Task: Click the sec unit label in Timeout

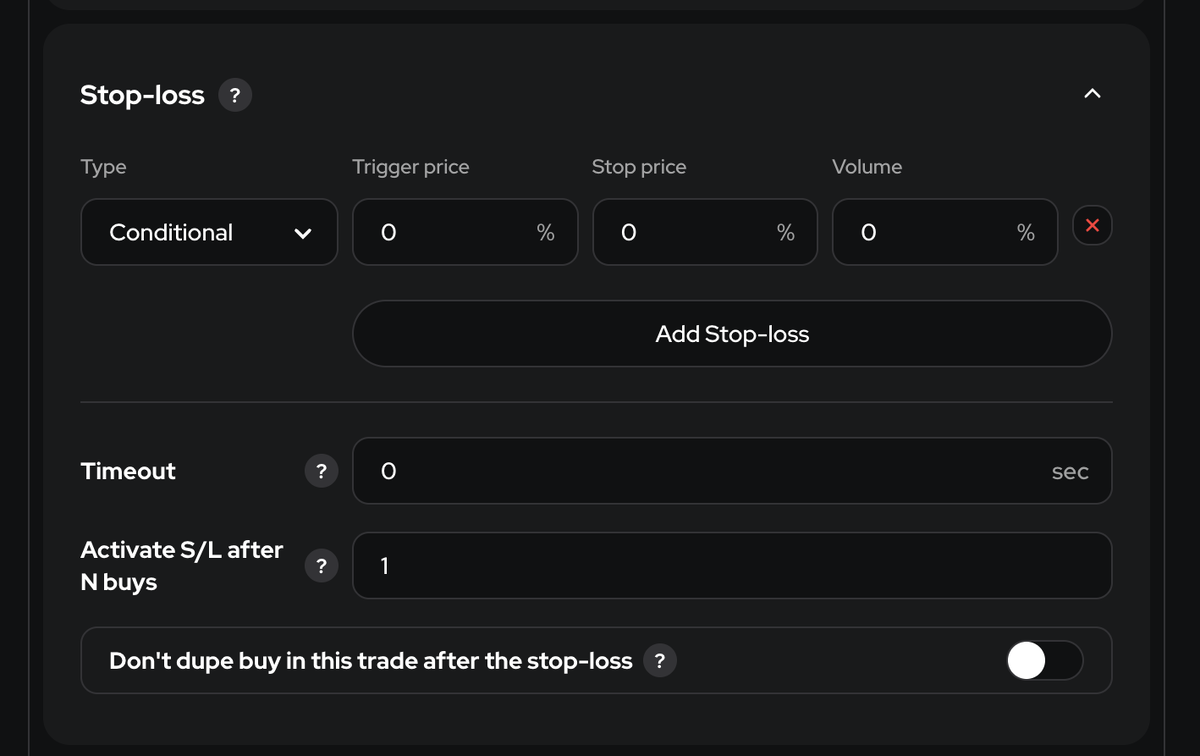Action: click(1070, 472)
